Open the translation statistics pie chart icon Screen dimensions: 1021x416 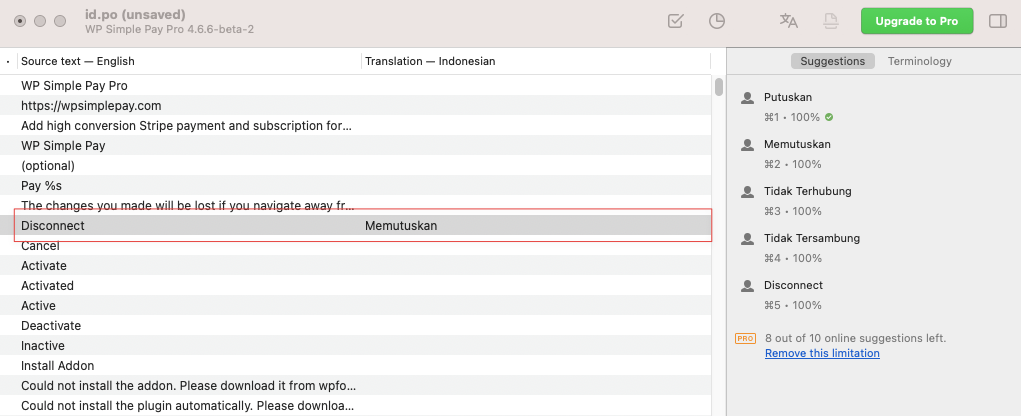pyautogui.click(x=716, y=21)
